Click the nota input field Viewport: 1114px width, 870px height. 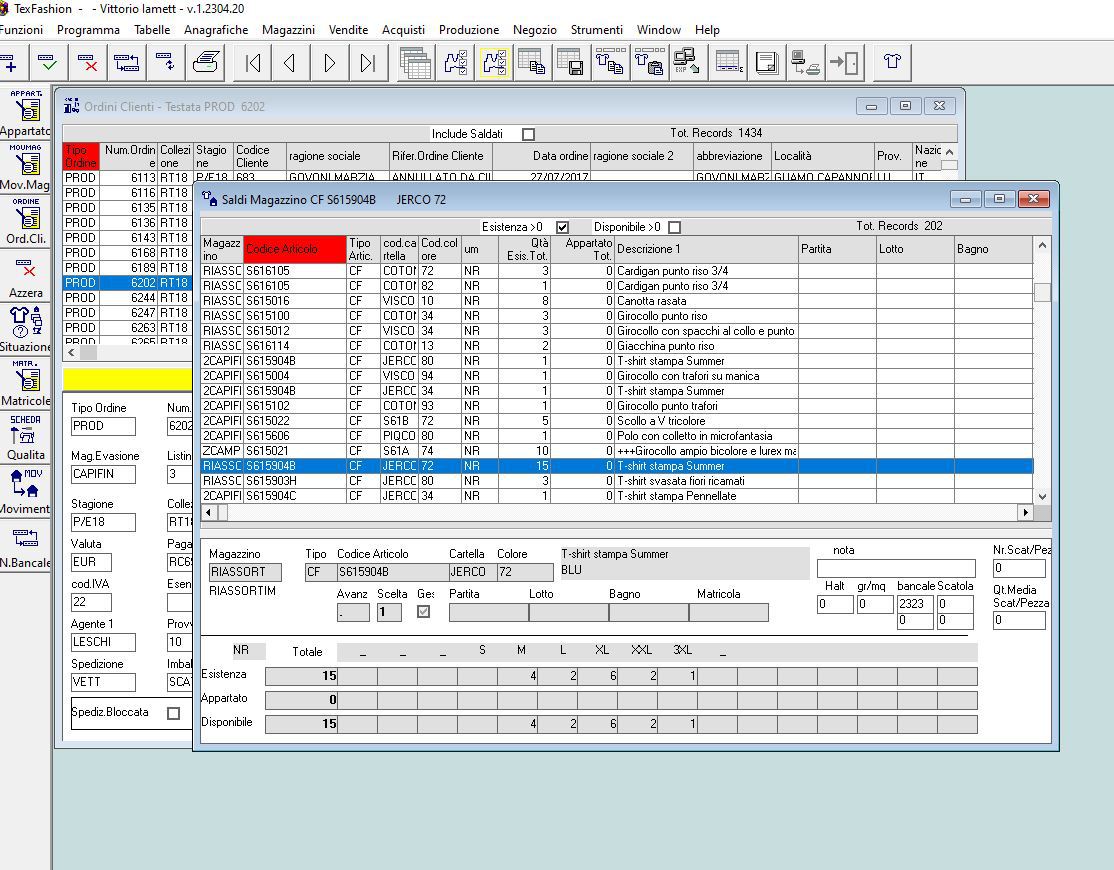click(x=895, y=569)
